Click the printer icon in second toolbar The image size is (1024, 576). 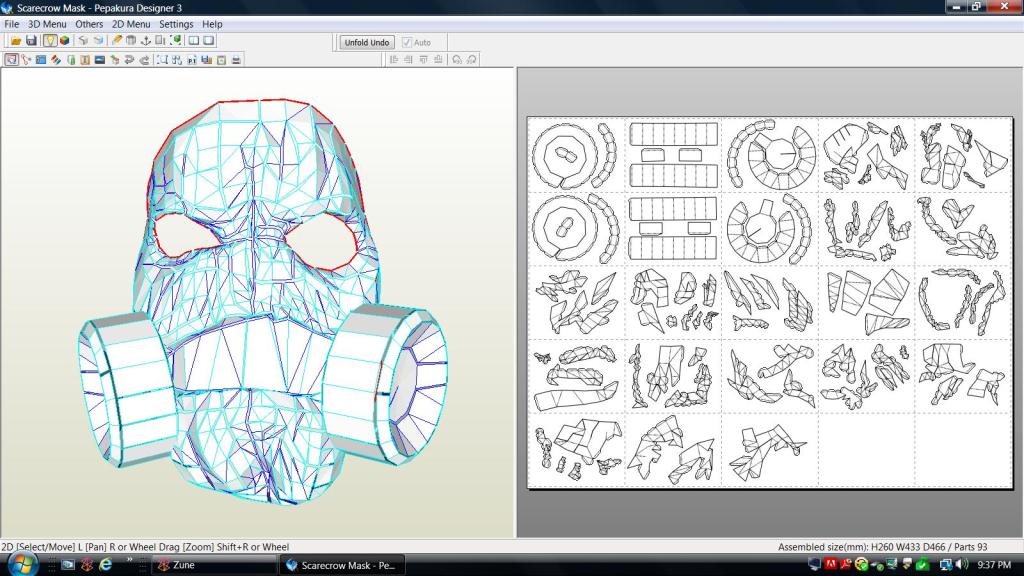(x=236, y=60)
